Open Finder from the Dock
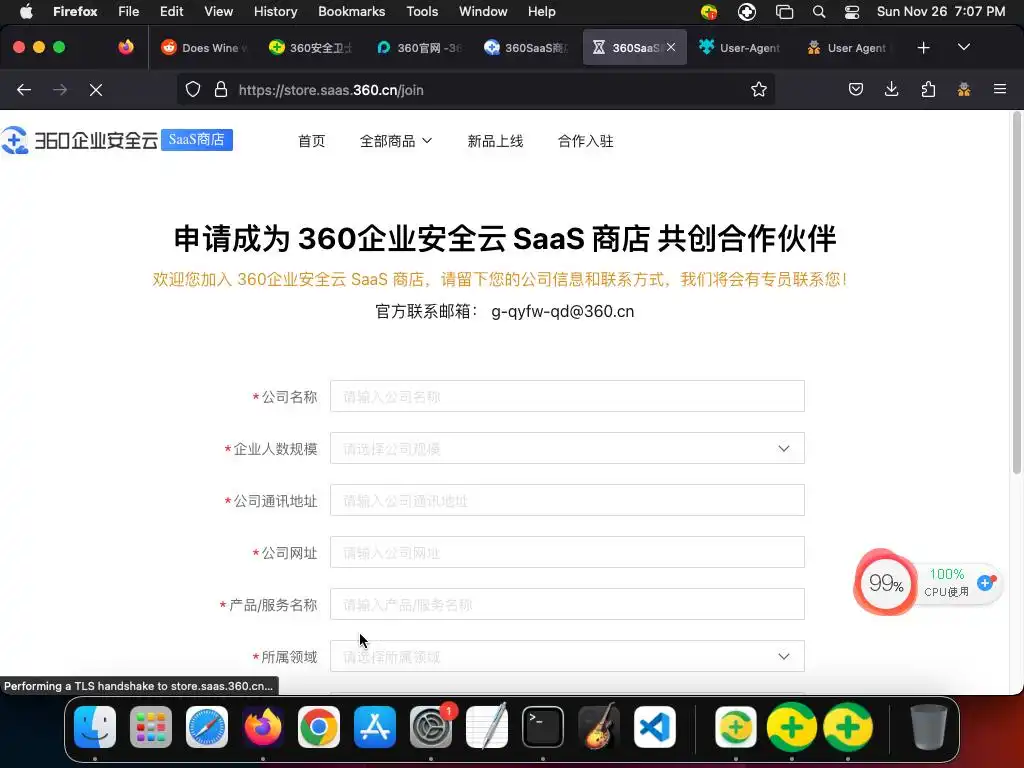 tap(95, 726)
